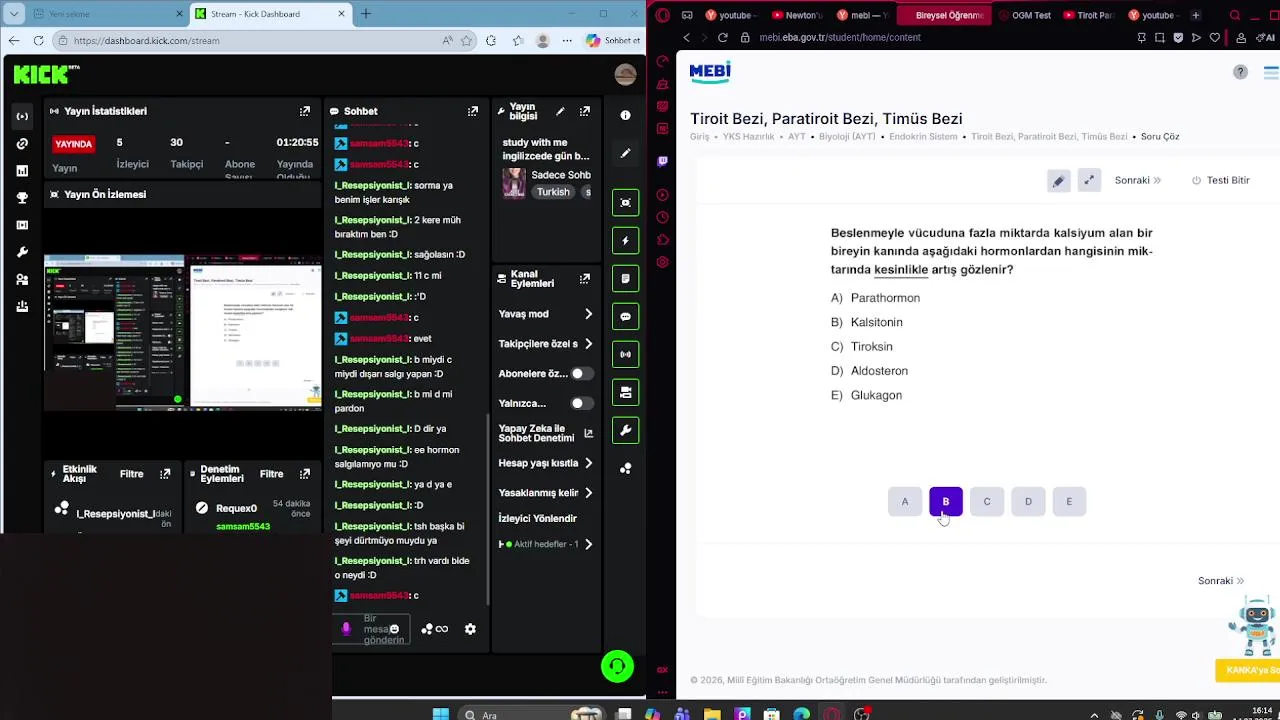Open Twitch icon in Opera sidebar
Image resolution: width=1280 pixels, height=720 pixels.
coord(662,161)
